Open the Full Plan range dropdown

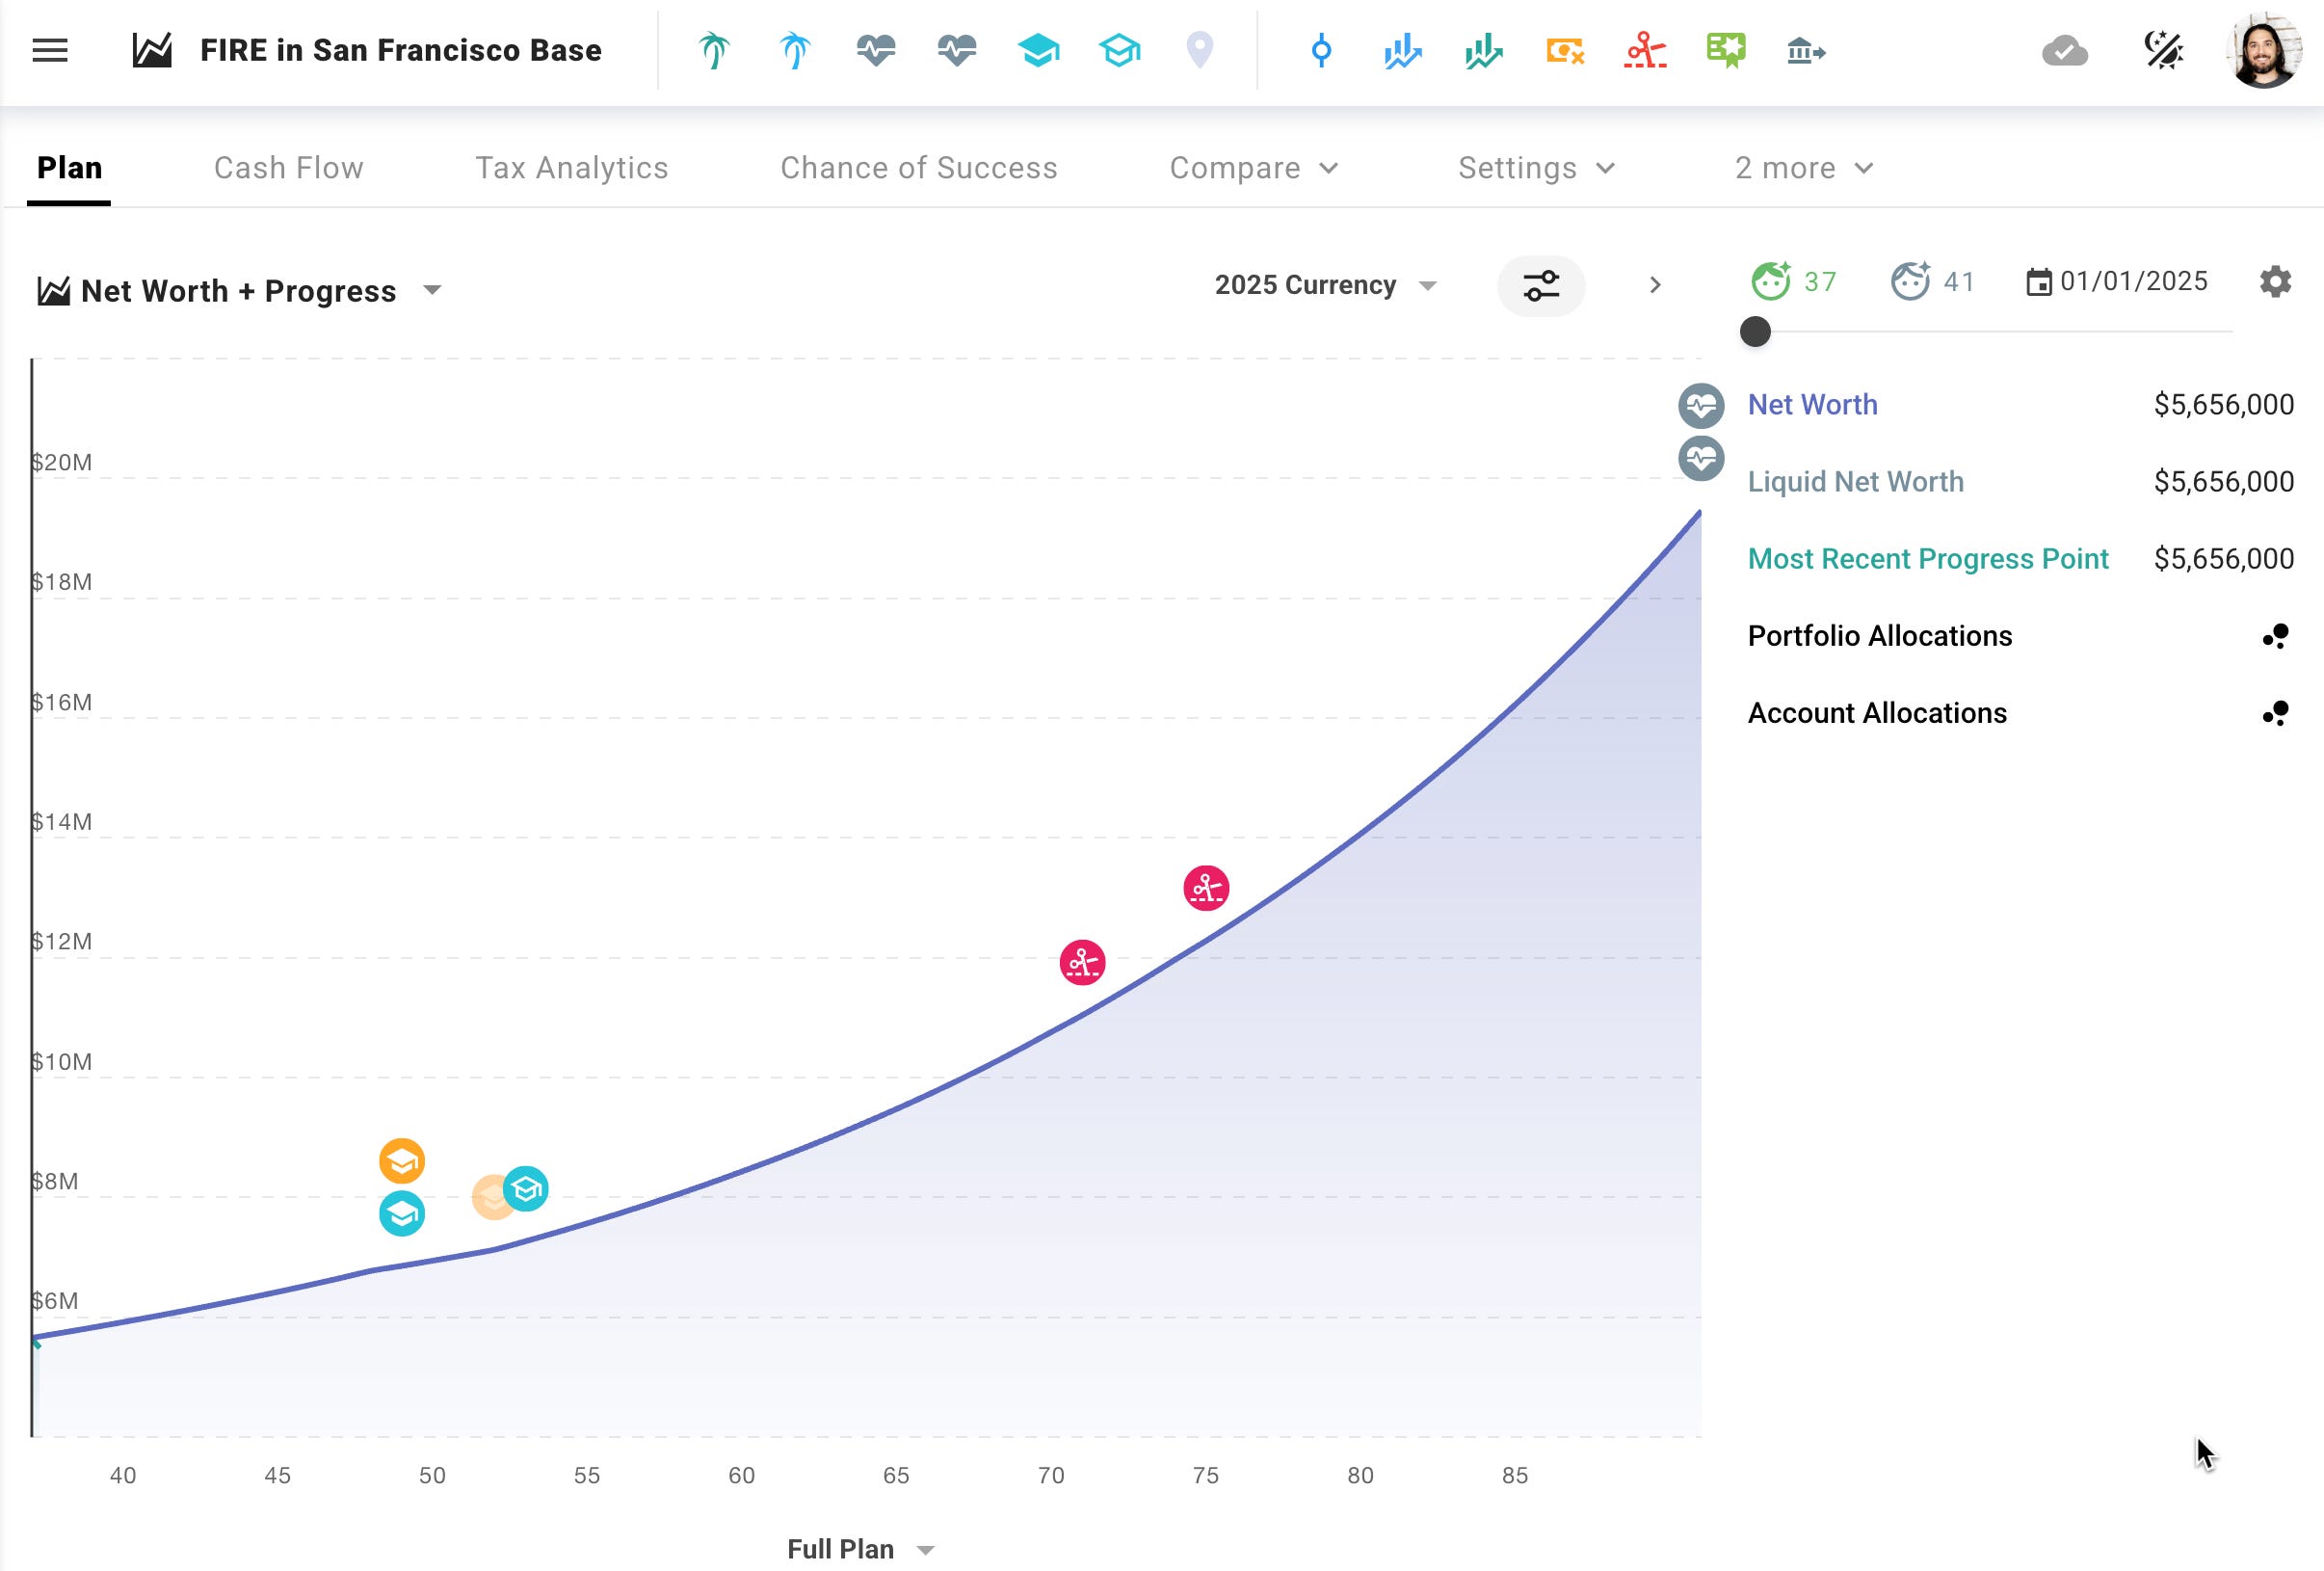861,1550
